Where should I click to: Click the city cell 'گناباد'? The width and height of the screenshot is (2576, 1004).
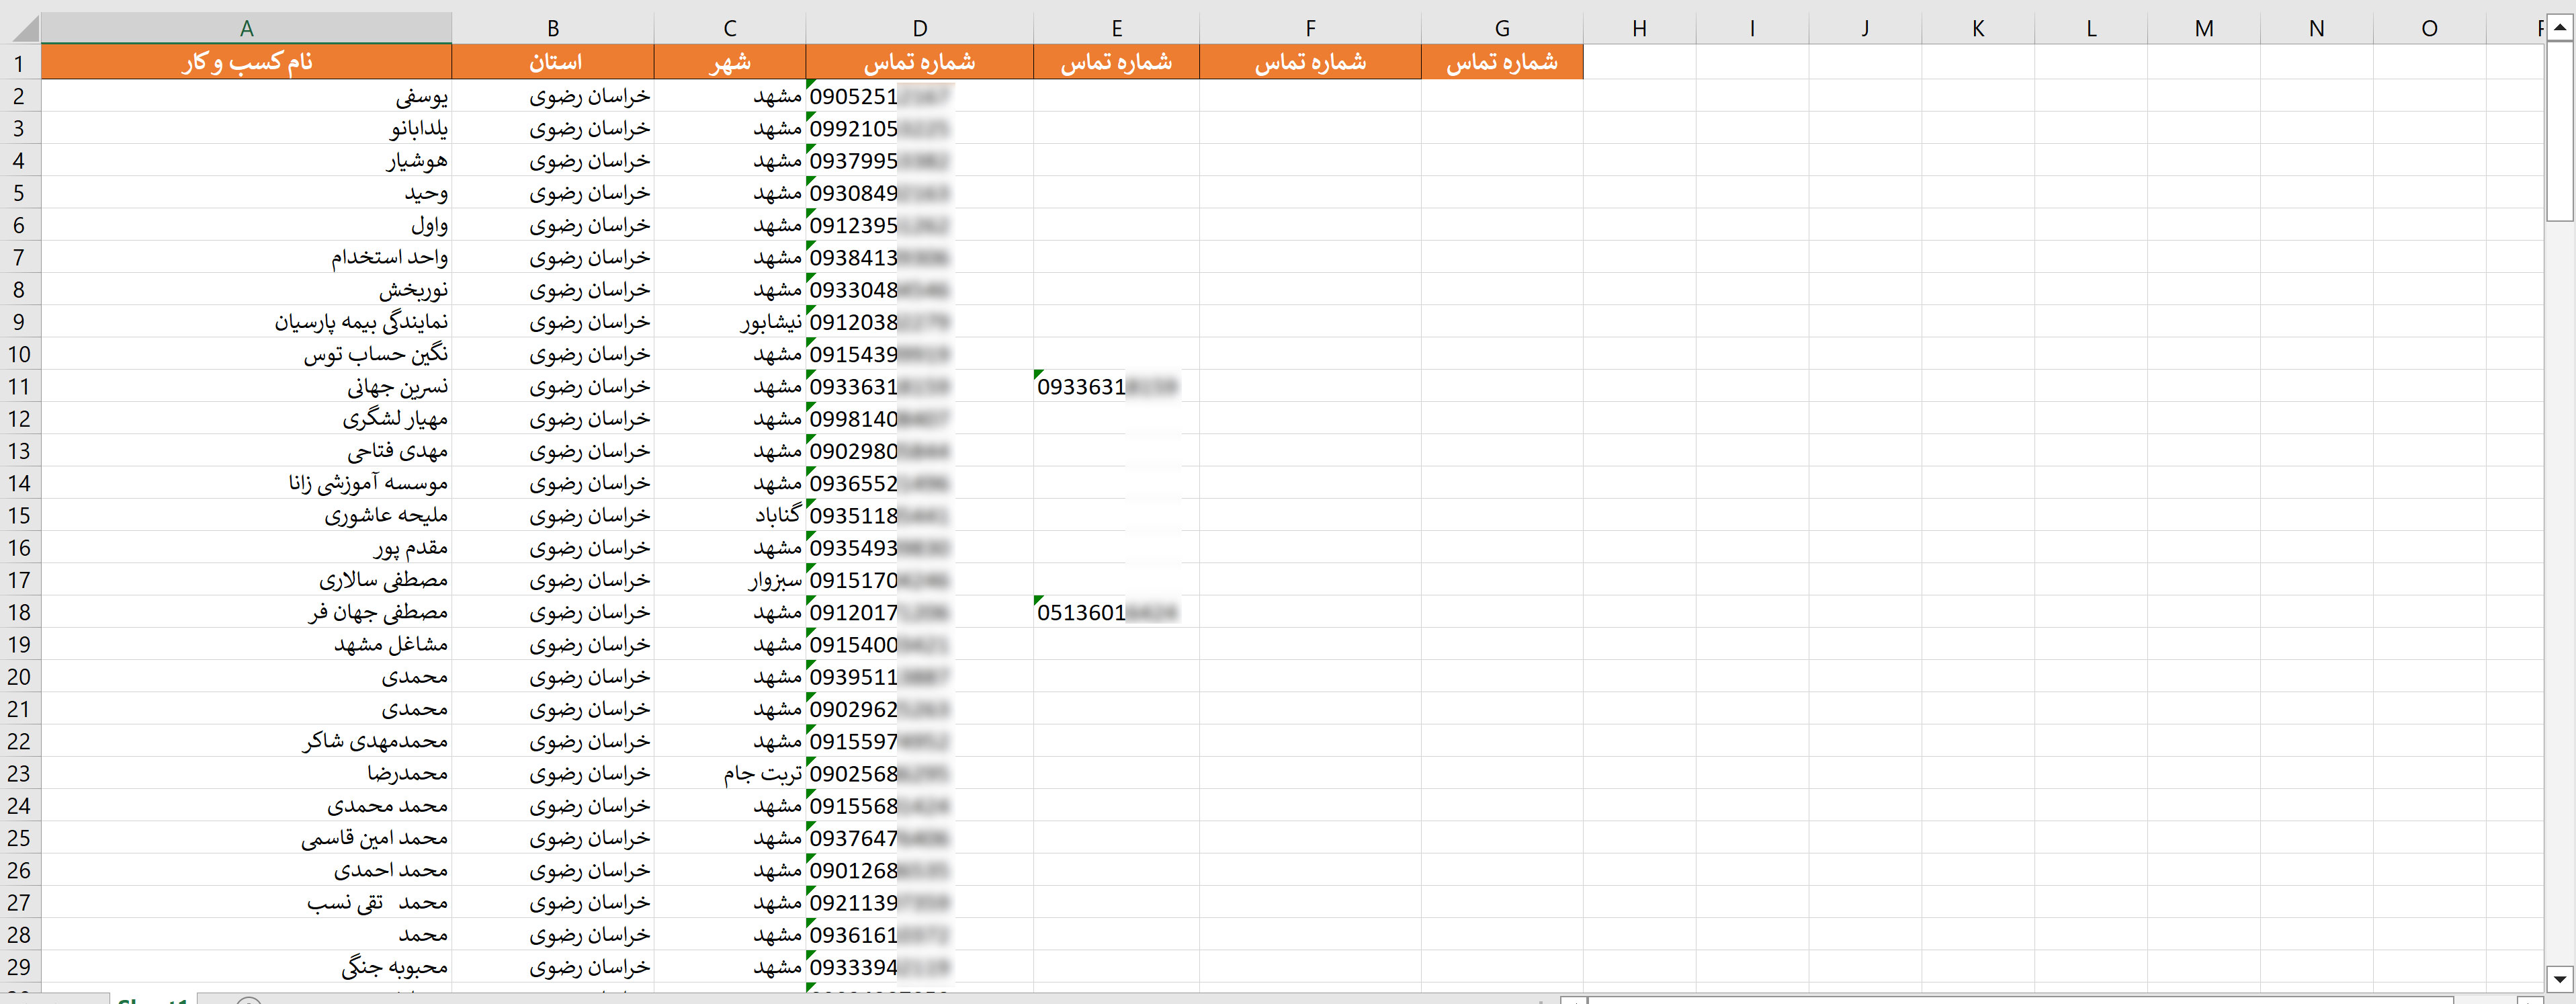(730, 515)
